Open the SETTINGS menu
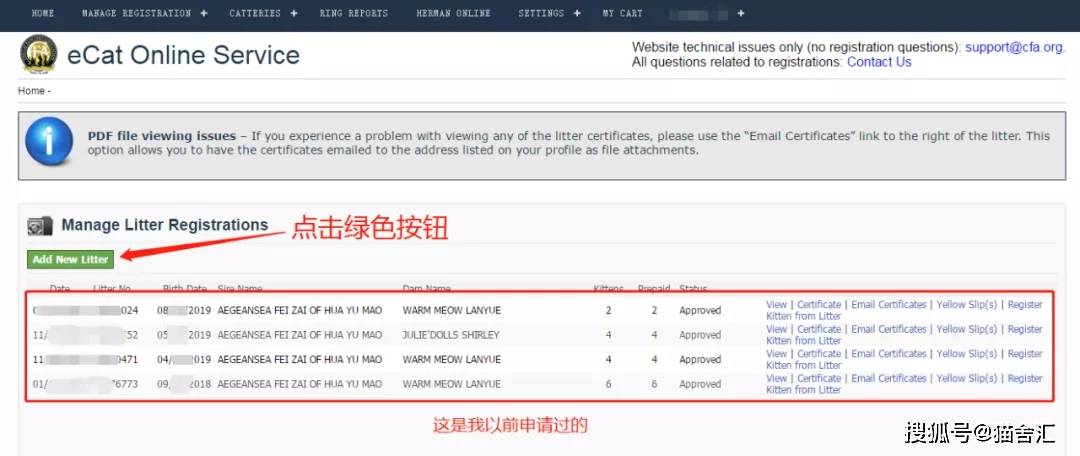 tap(541, 13)
